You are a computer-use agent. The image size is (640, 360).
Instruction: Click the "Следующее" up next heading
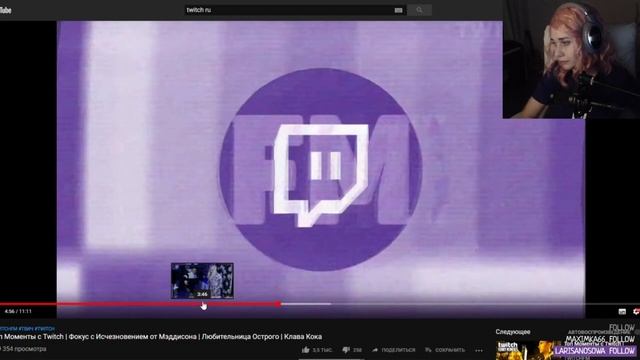coord(513,332)
